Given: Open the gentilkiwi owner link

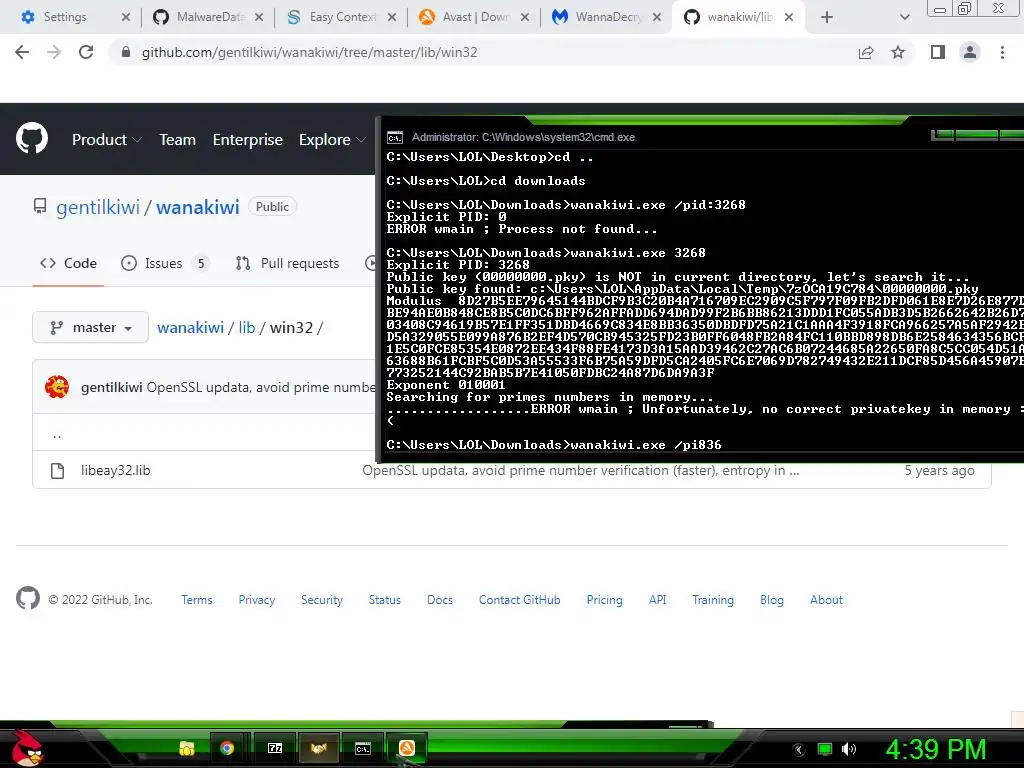Looking at the screenshot, I should point(98,207).
